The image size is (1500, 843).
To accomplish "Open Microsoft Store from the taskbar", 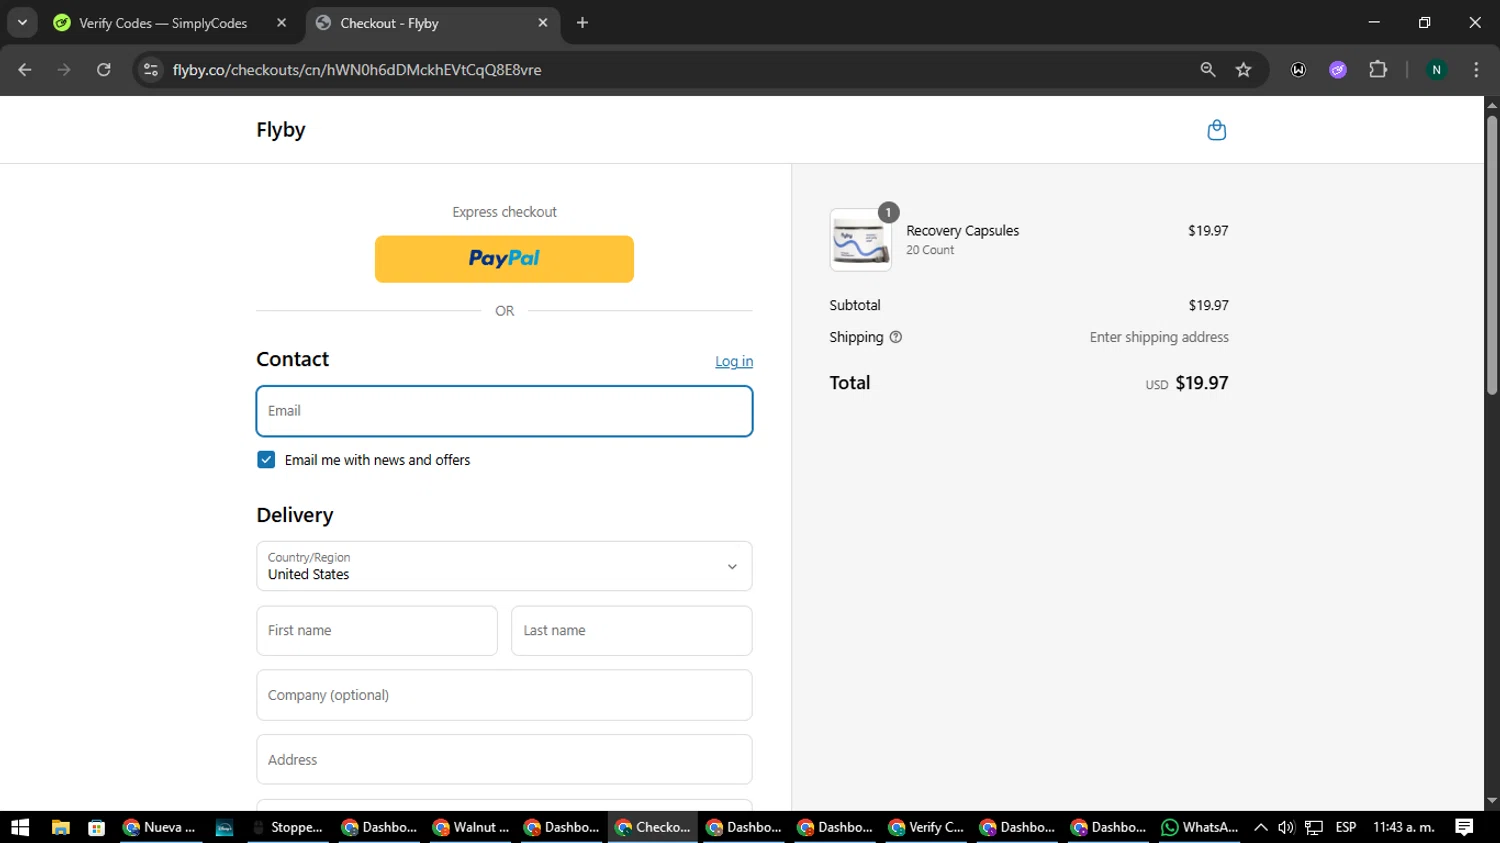I will point(96,827).
